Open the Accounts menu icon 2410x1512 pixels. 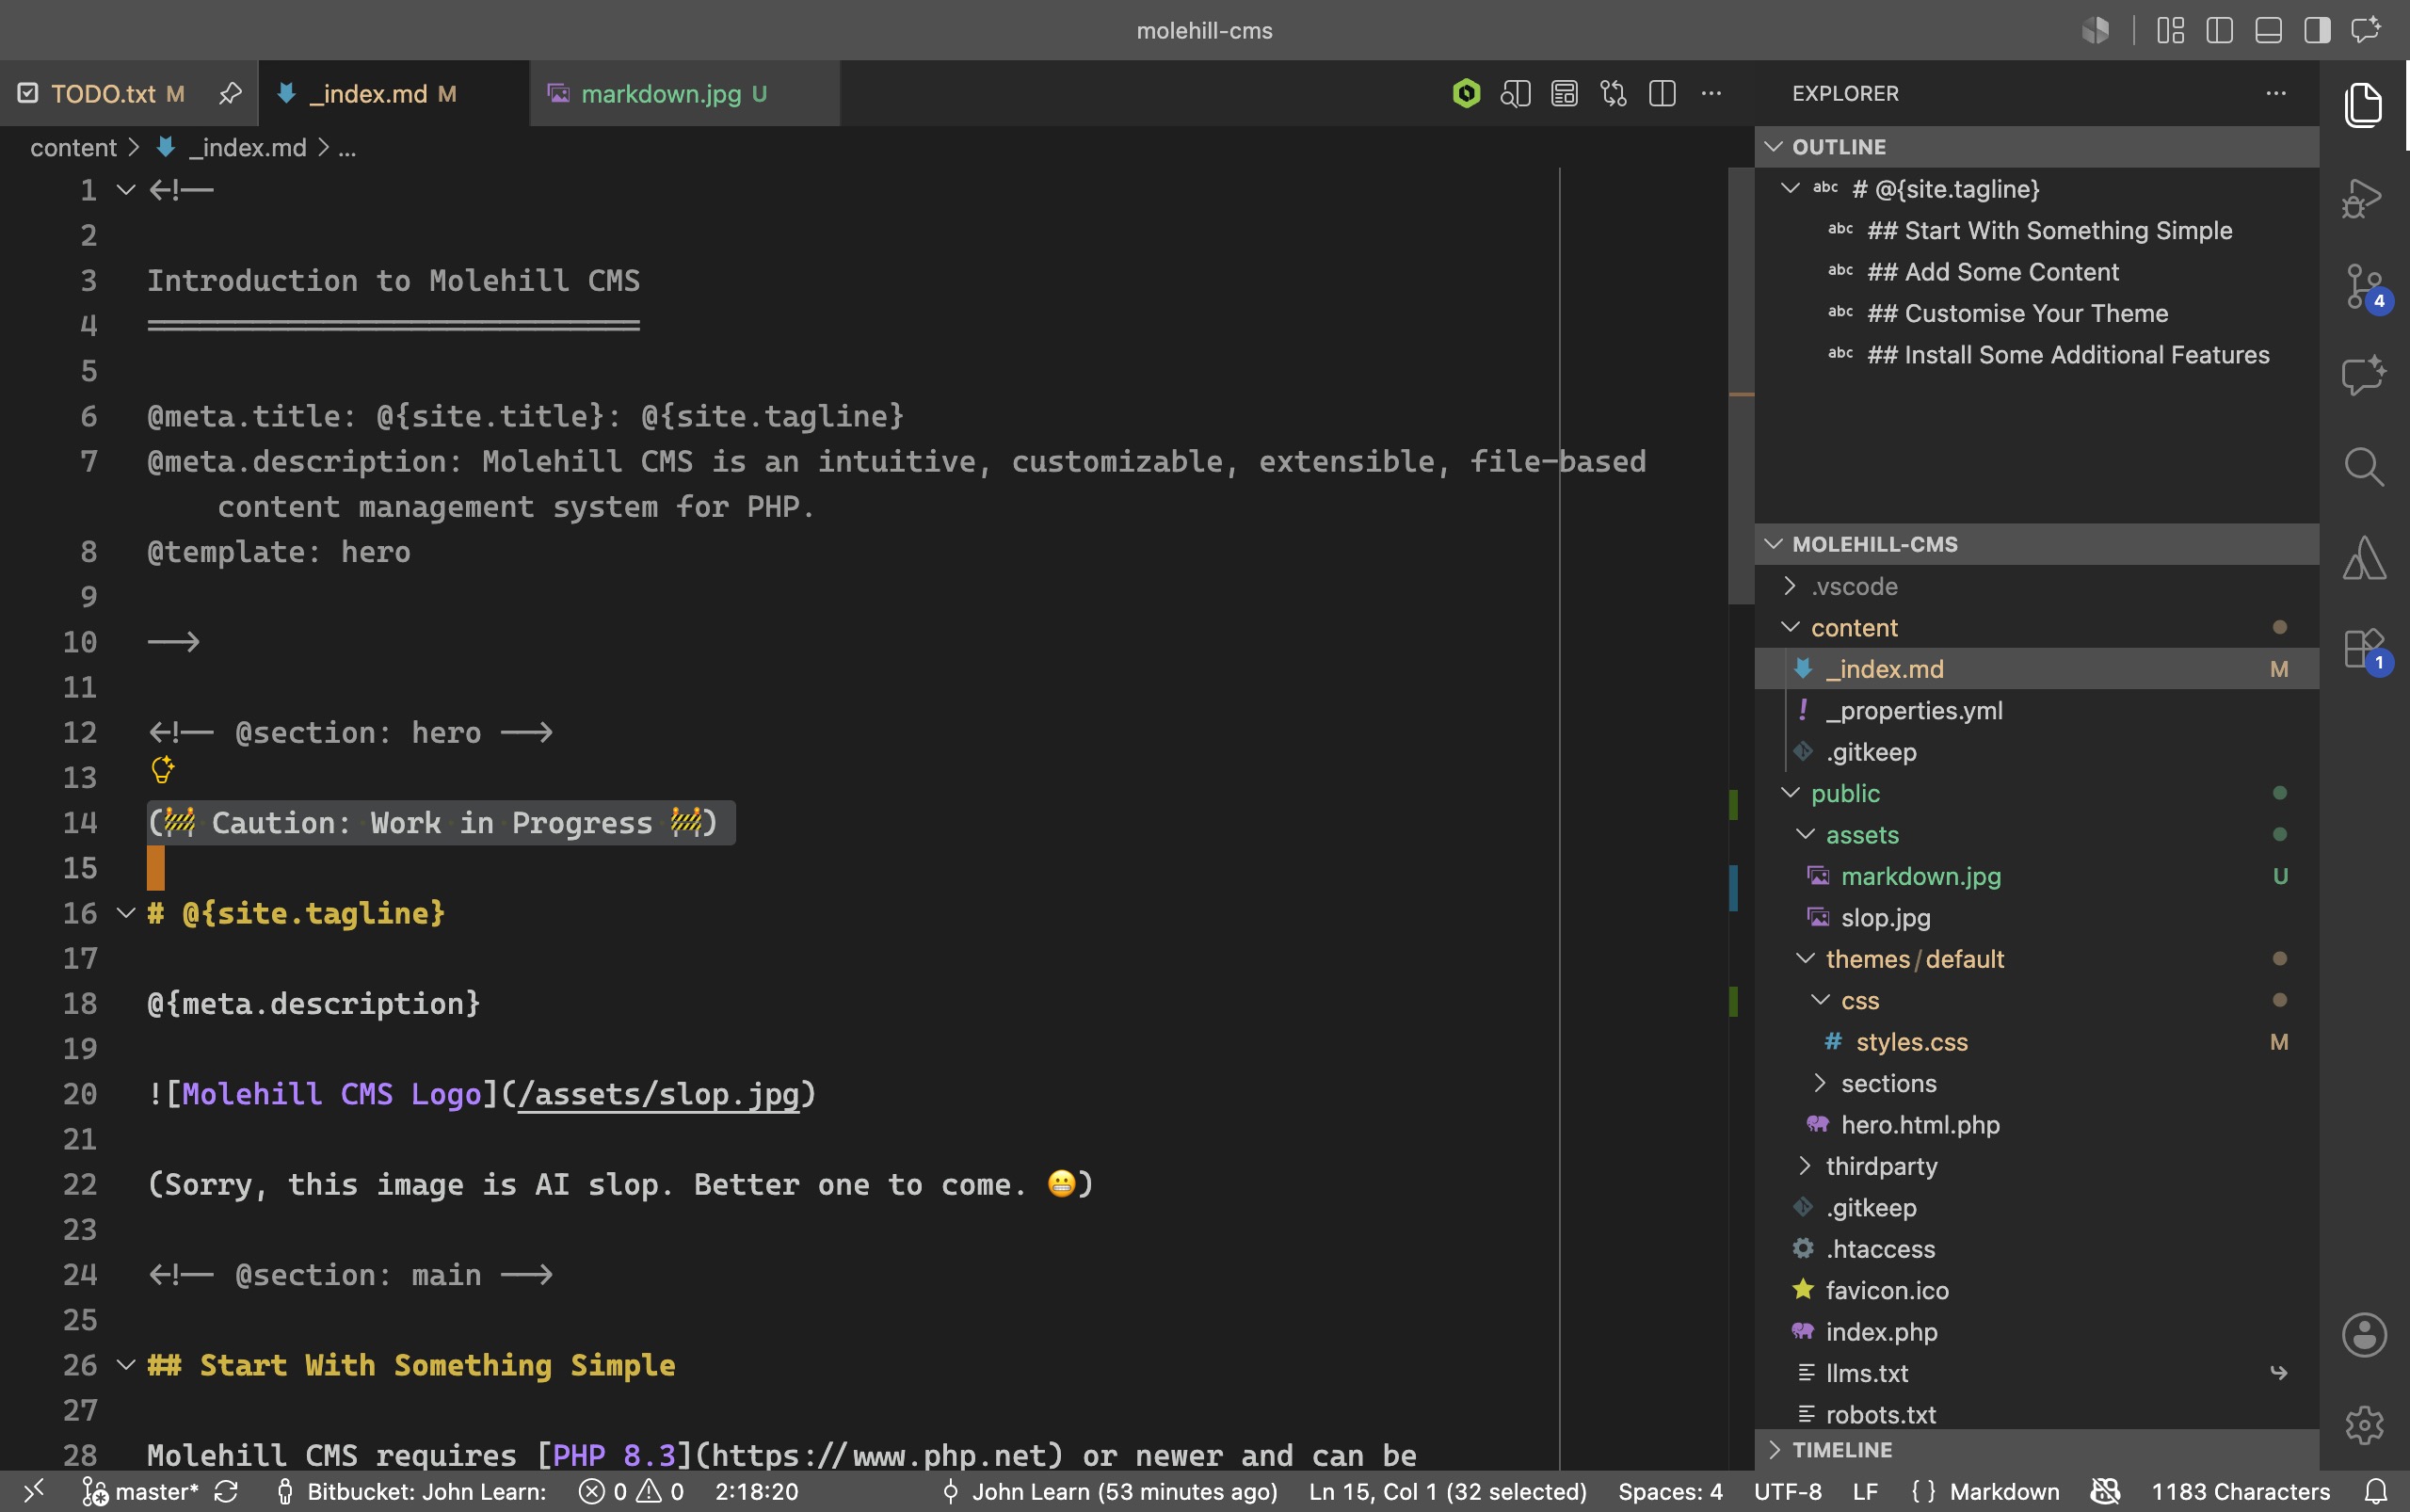[2363, 1335]
